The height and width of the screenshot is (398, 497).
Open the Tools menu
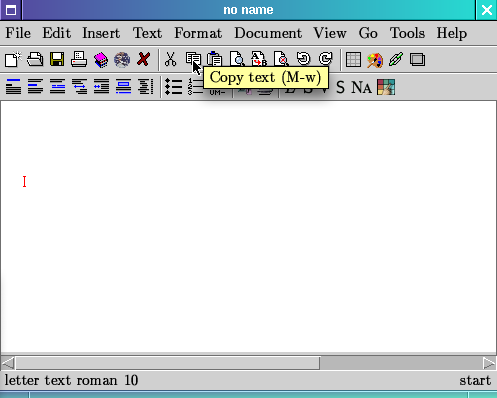407,33
